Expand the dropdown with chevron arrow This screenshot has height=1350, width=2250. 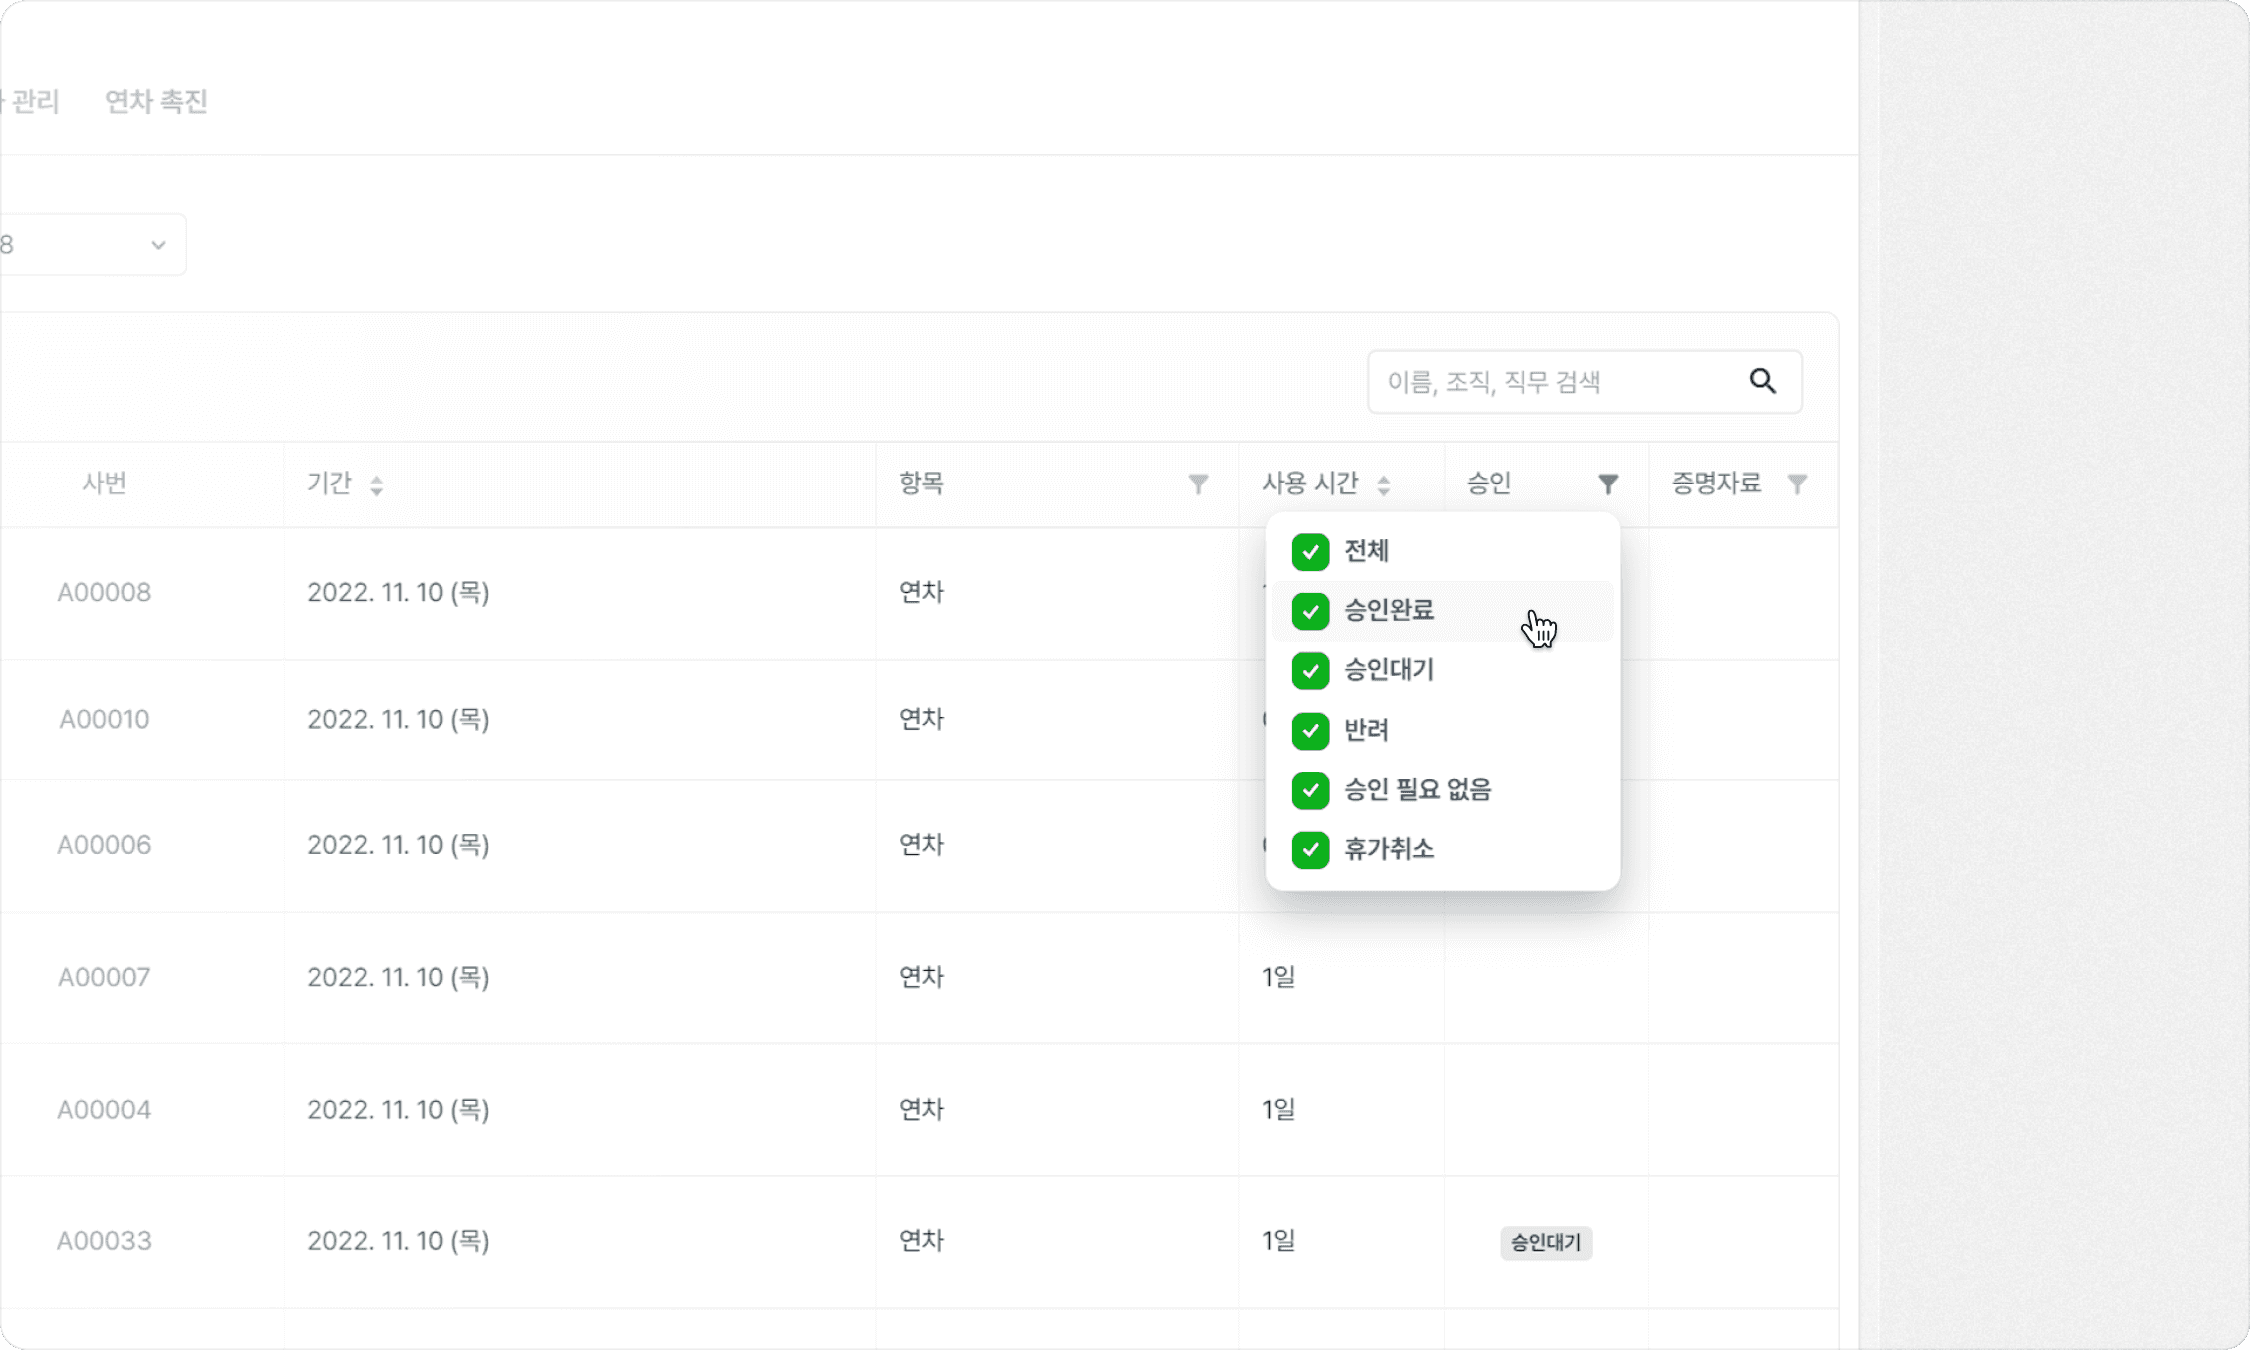click(x=92, y=244)
